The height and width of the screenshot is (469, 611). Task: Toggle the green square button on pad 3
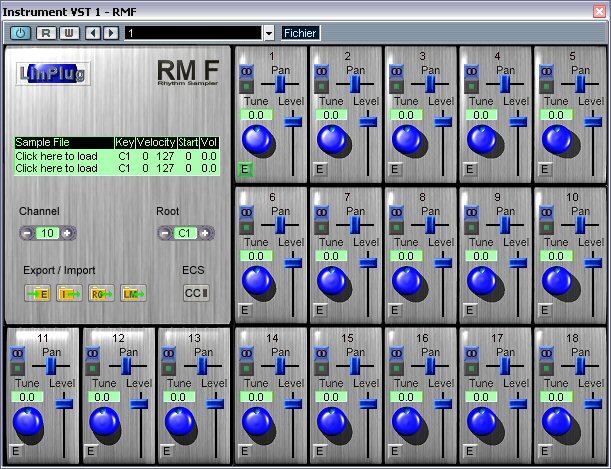[396, 86]
